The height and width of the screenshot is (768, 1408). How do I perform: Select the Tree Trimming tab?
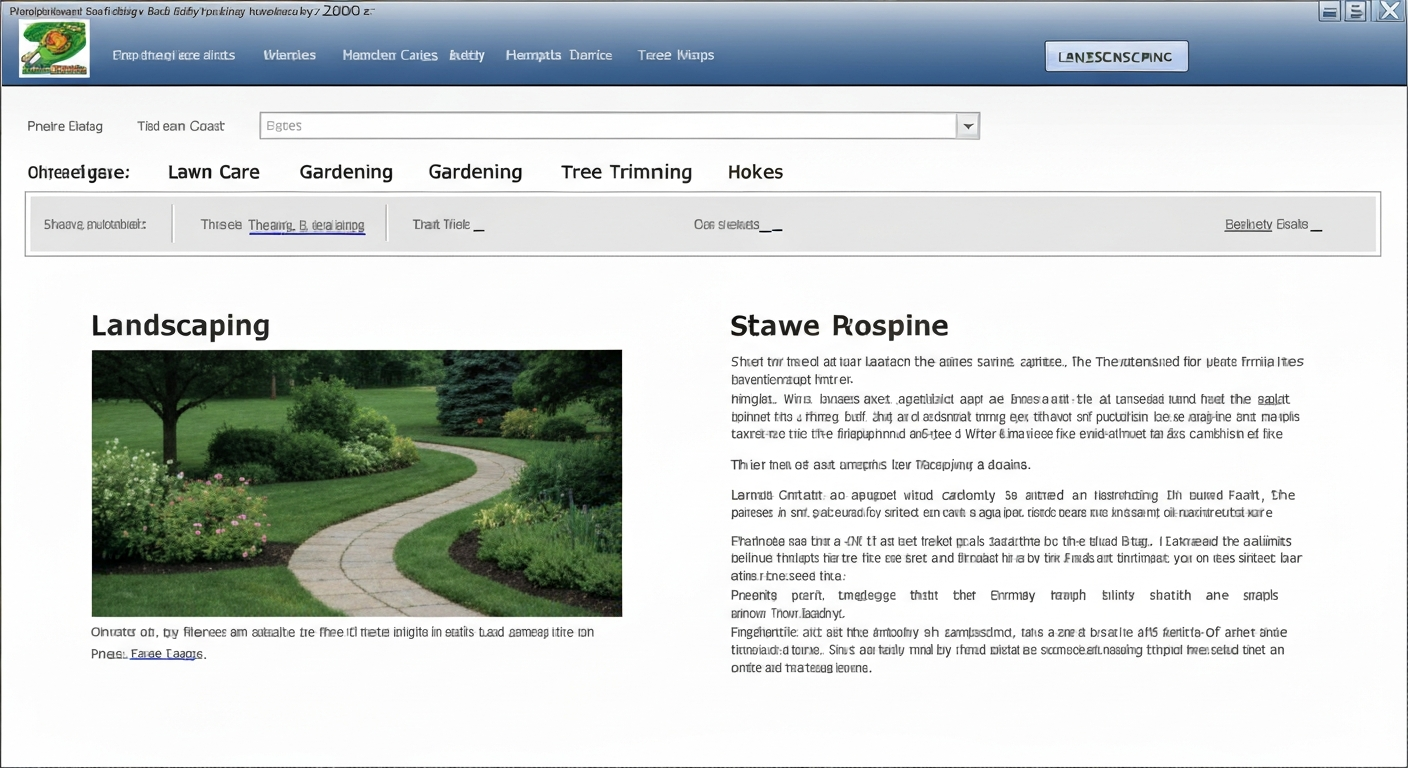tap(626, 172)
